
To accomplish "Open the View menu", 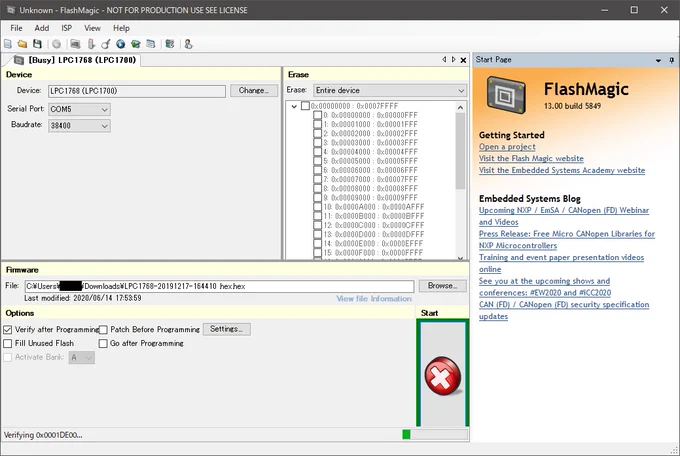I will [x=92, y=28].
